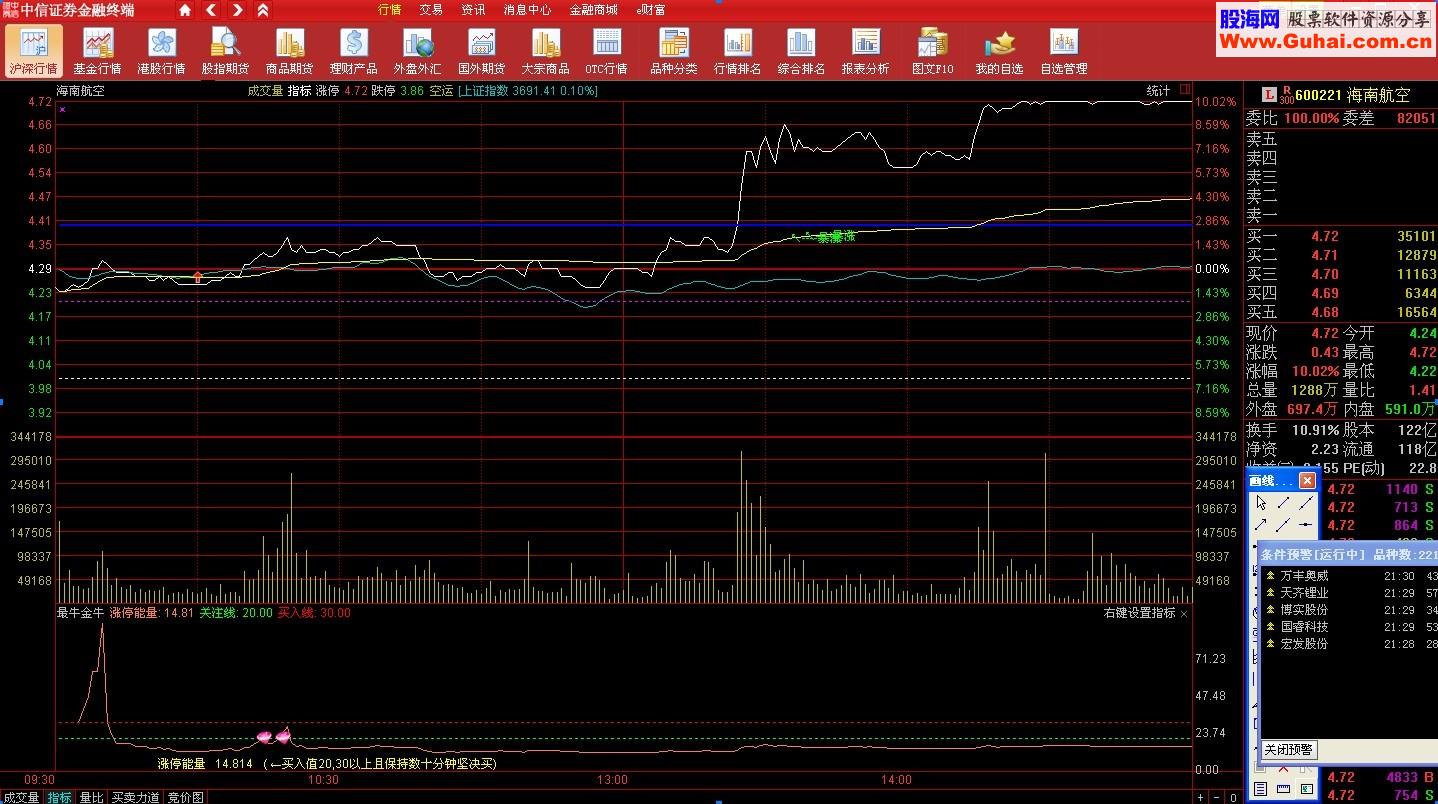Screen dimensions: 1438x804
Task: Open 图文F10 stock info
Action: click(932, 51)
